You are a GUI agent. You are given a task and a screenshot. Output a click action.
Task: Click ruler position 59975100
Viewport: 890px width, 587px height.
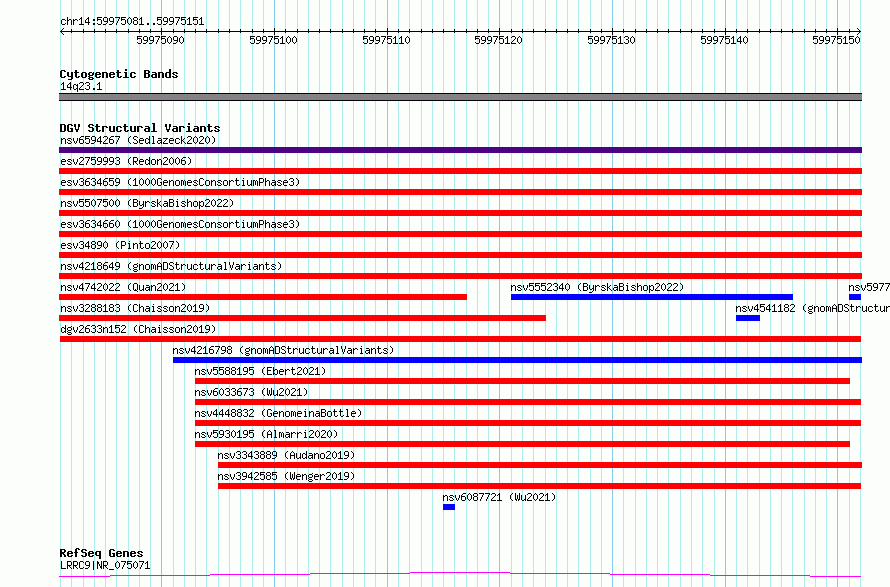(273, 40)
